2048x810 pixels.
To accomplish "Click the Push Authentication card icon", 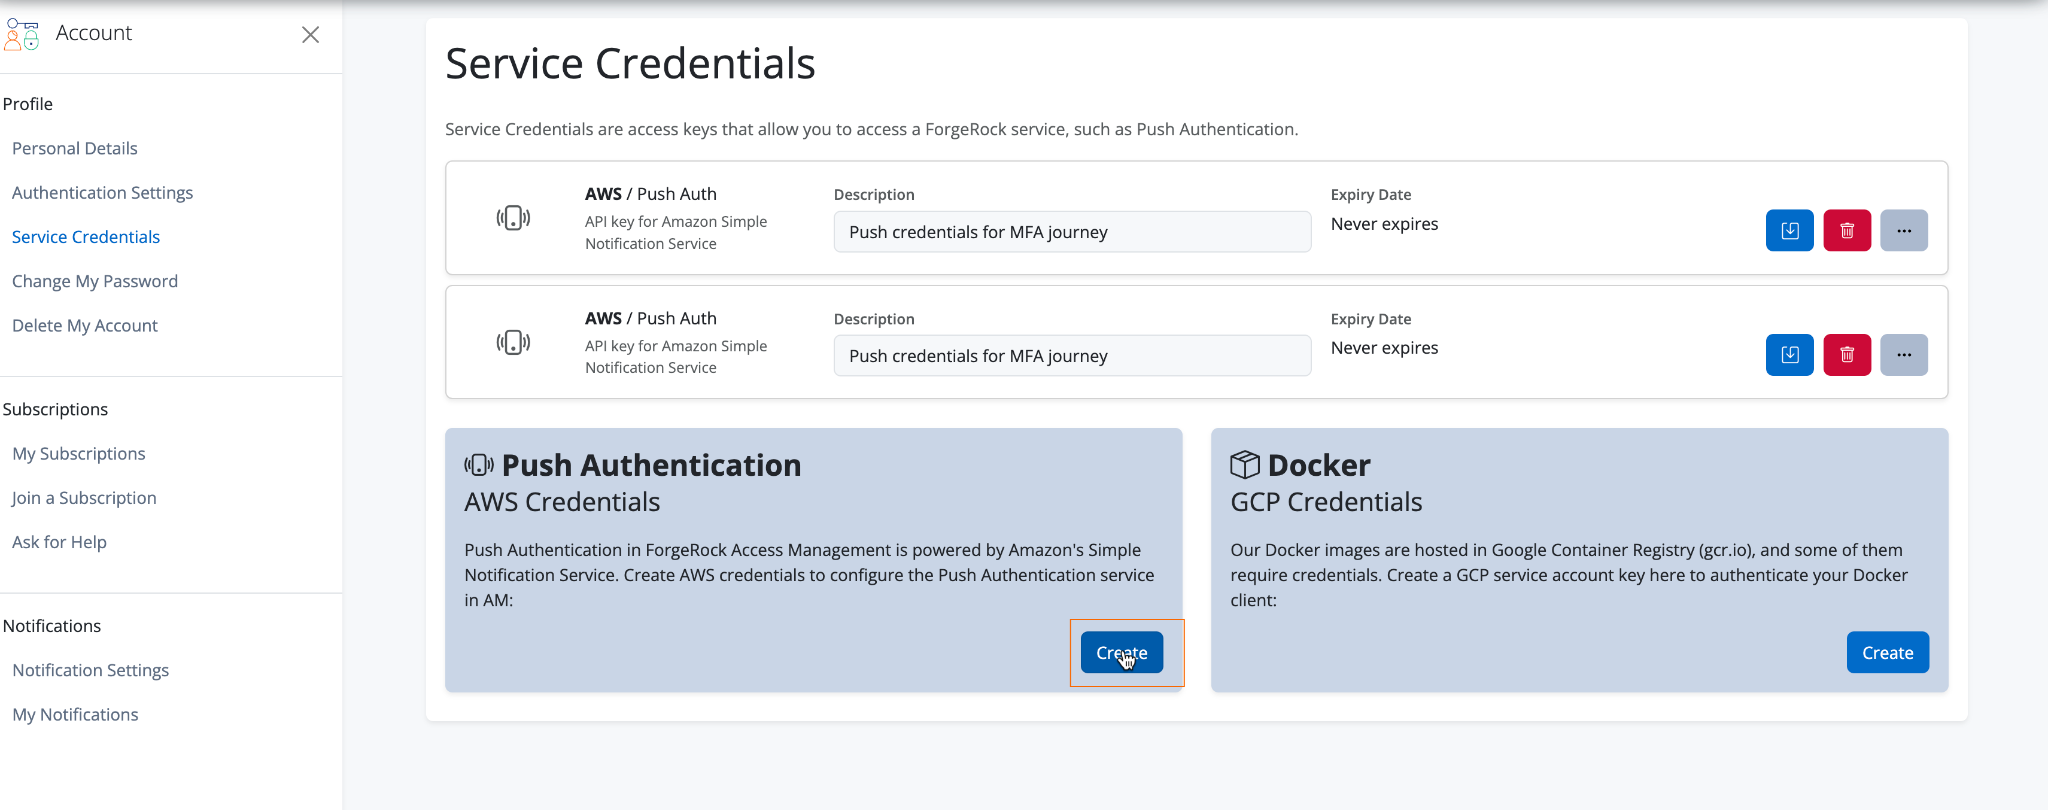I will click(479, 465).
